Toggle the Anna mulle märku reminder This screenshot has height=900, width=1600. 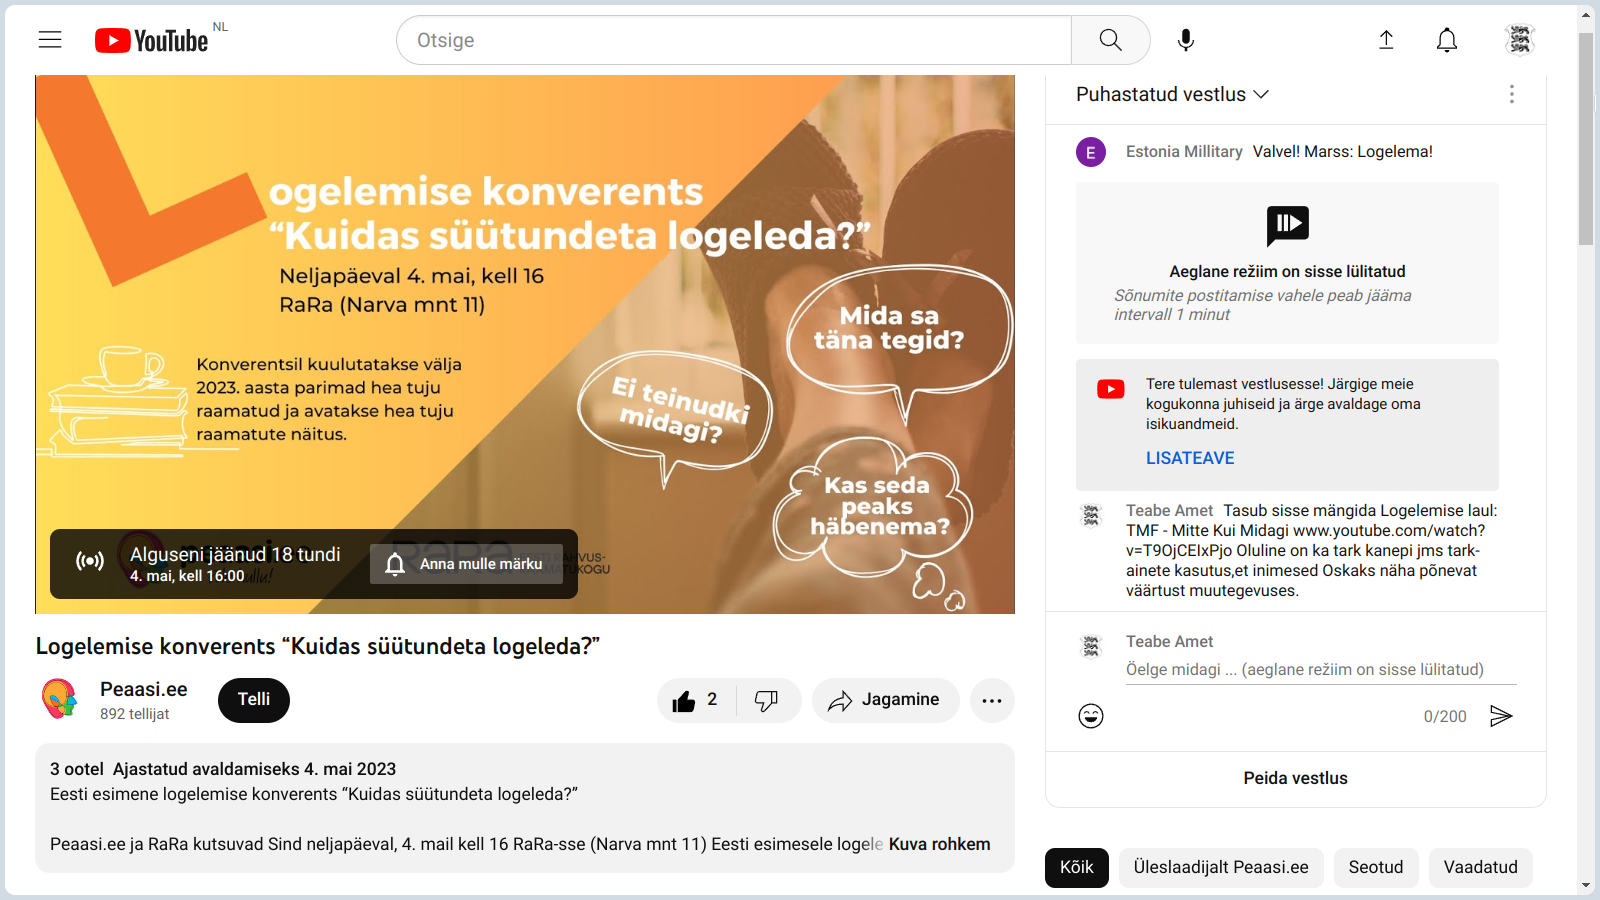pos(466,564)
